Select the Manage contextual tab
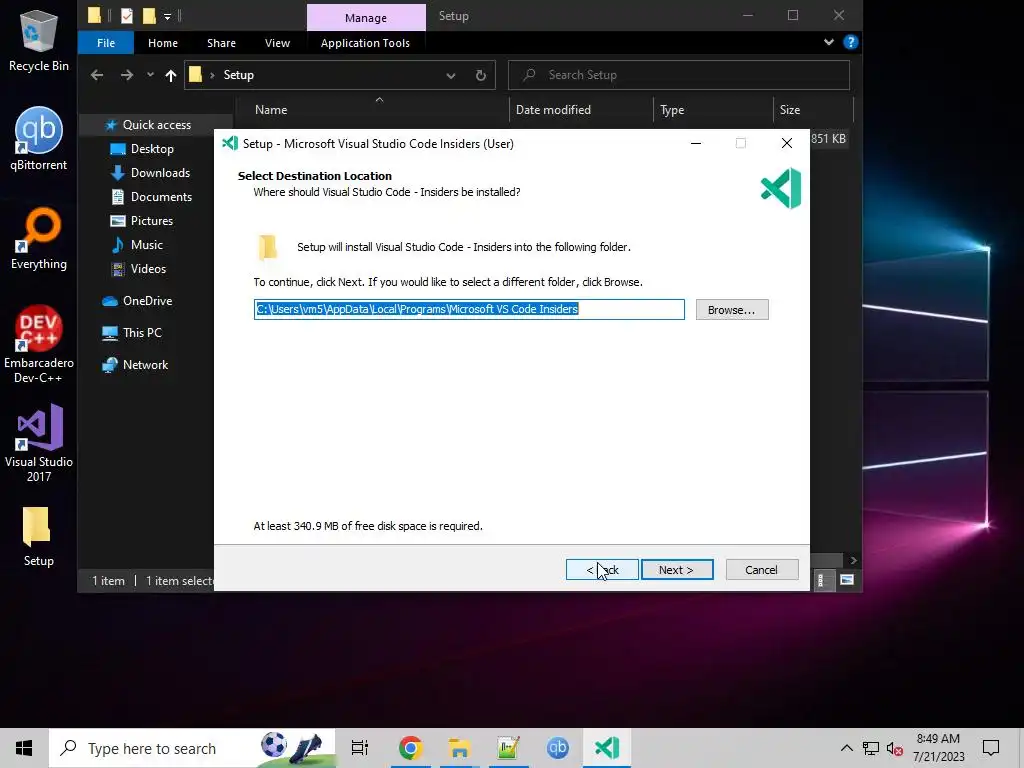This screenshot has height=768, width=1024. coord(366,18)
